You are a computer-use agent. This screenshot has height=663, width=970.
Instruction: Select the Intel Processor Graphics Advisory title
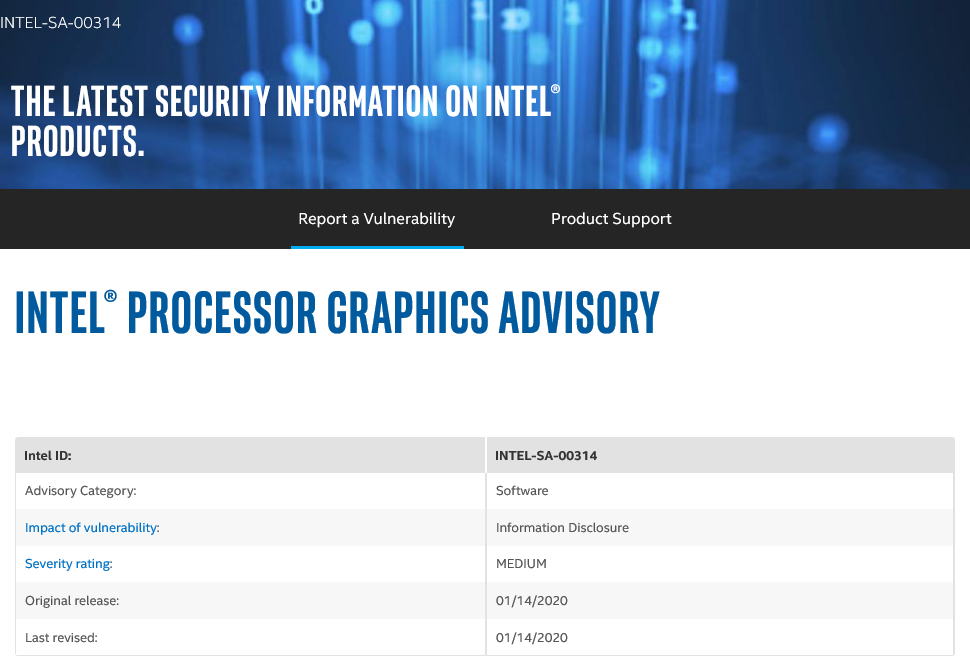click(337, 313)
